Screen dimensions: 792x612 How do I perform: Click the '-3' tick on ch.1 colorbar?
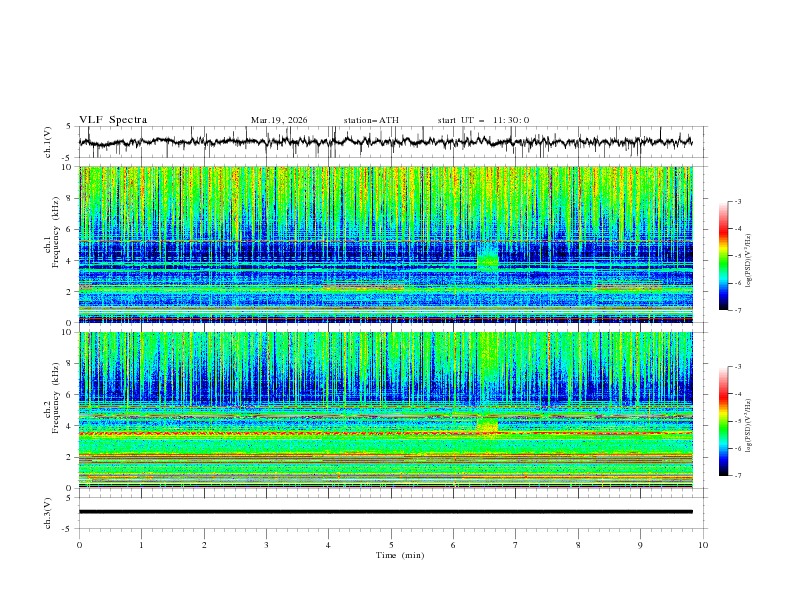[738, 201]
